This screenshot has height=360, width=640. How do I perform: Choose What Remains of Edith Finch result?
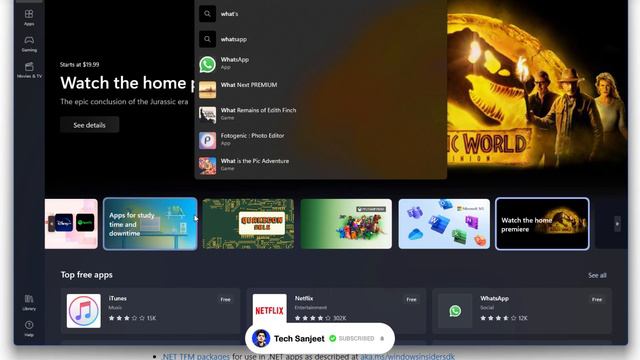tap(320, 115)
